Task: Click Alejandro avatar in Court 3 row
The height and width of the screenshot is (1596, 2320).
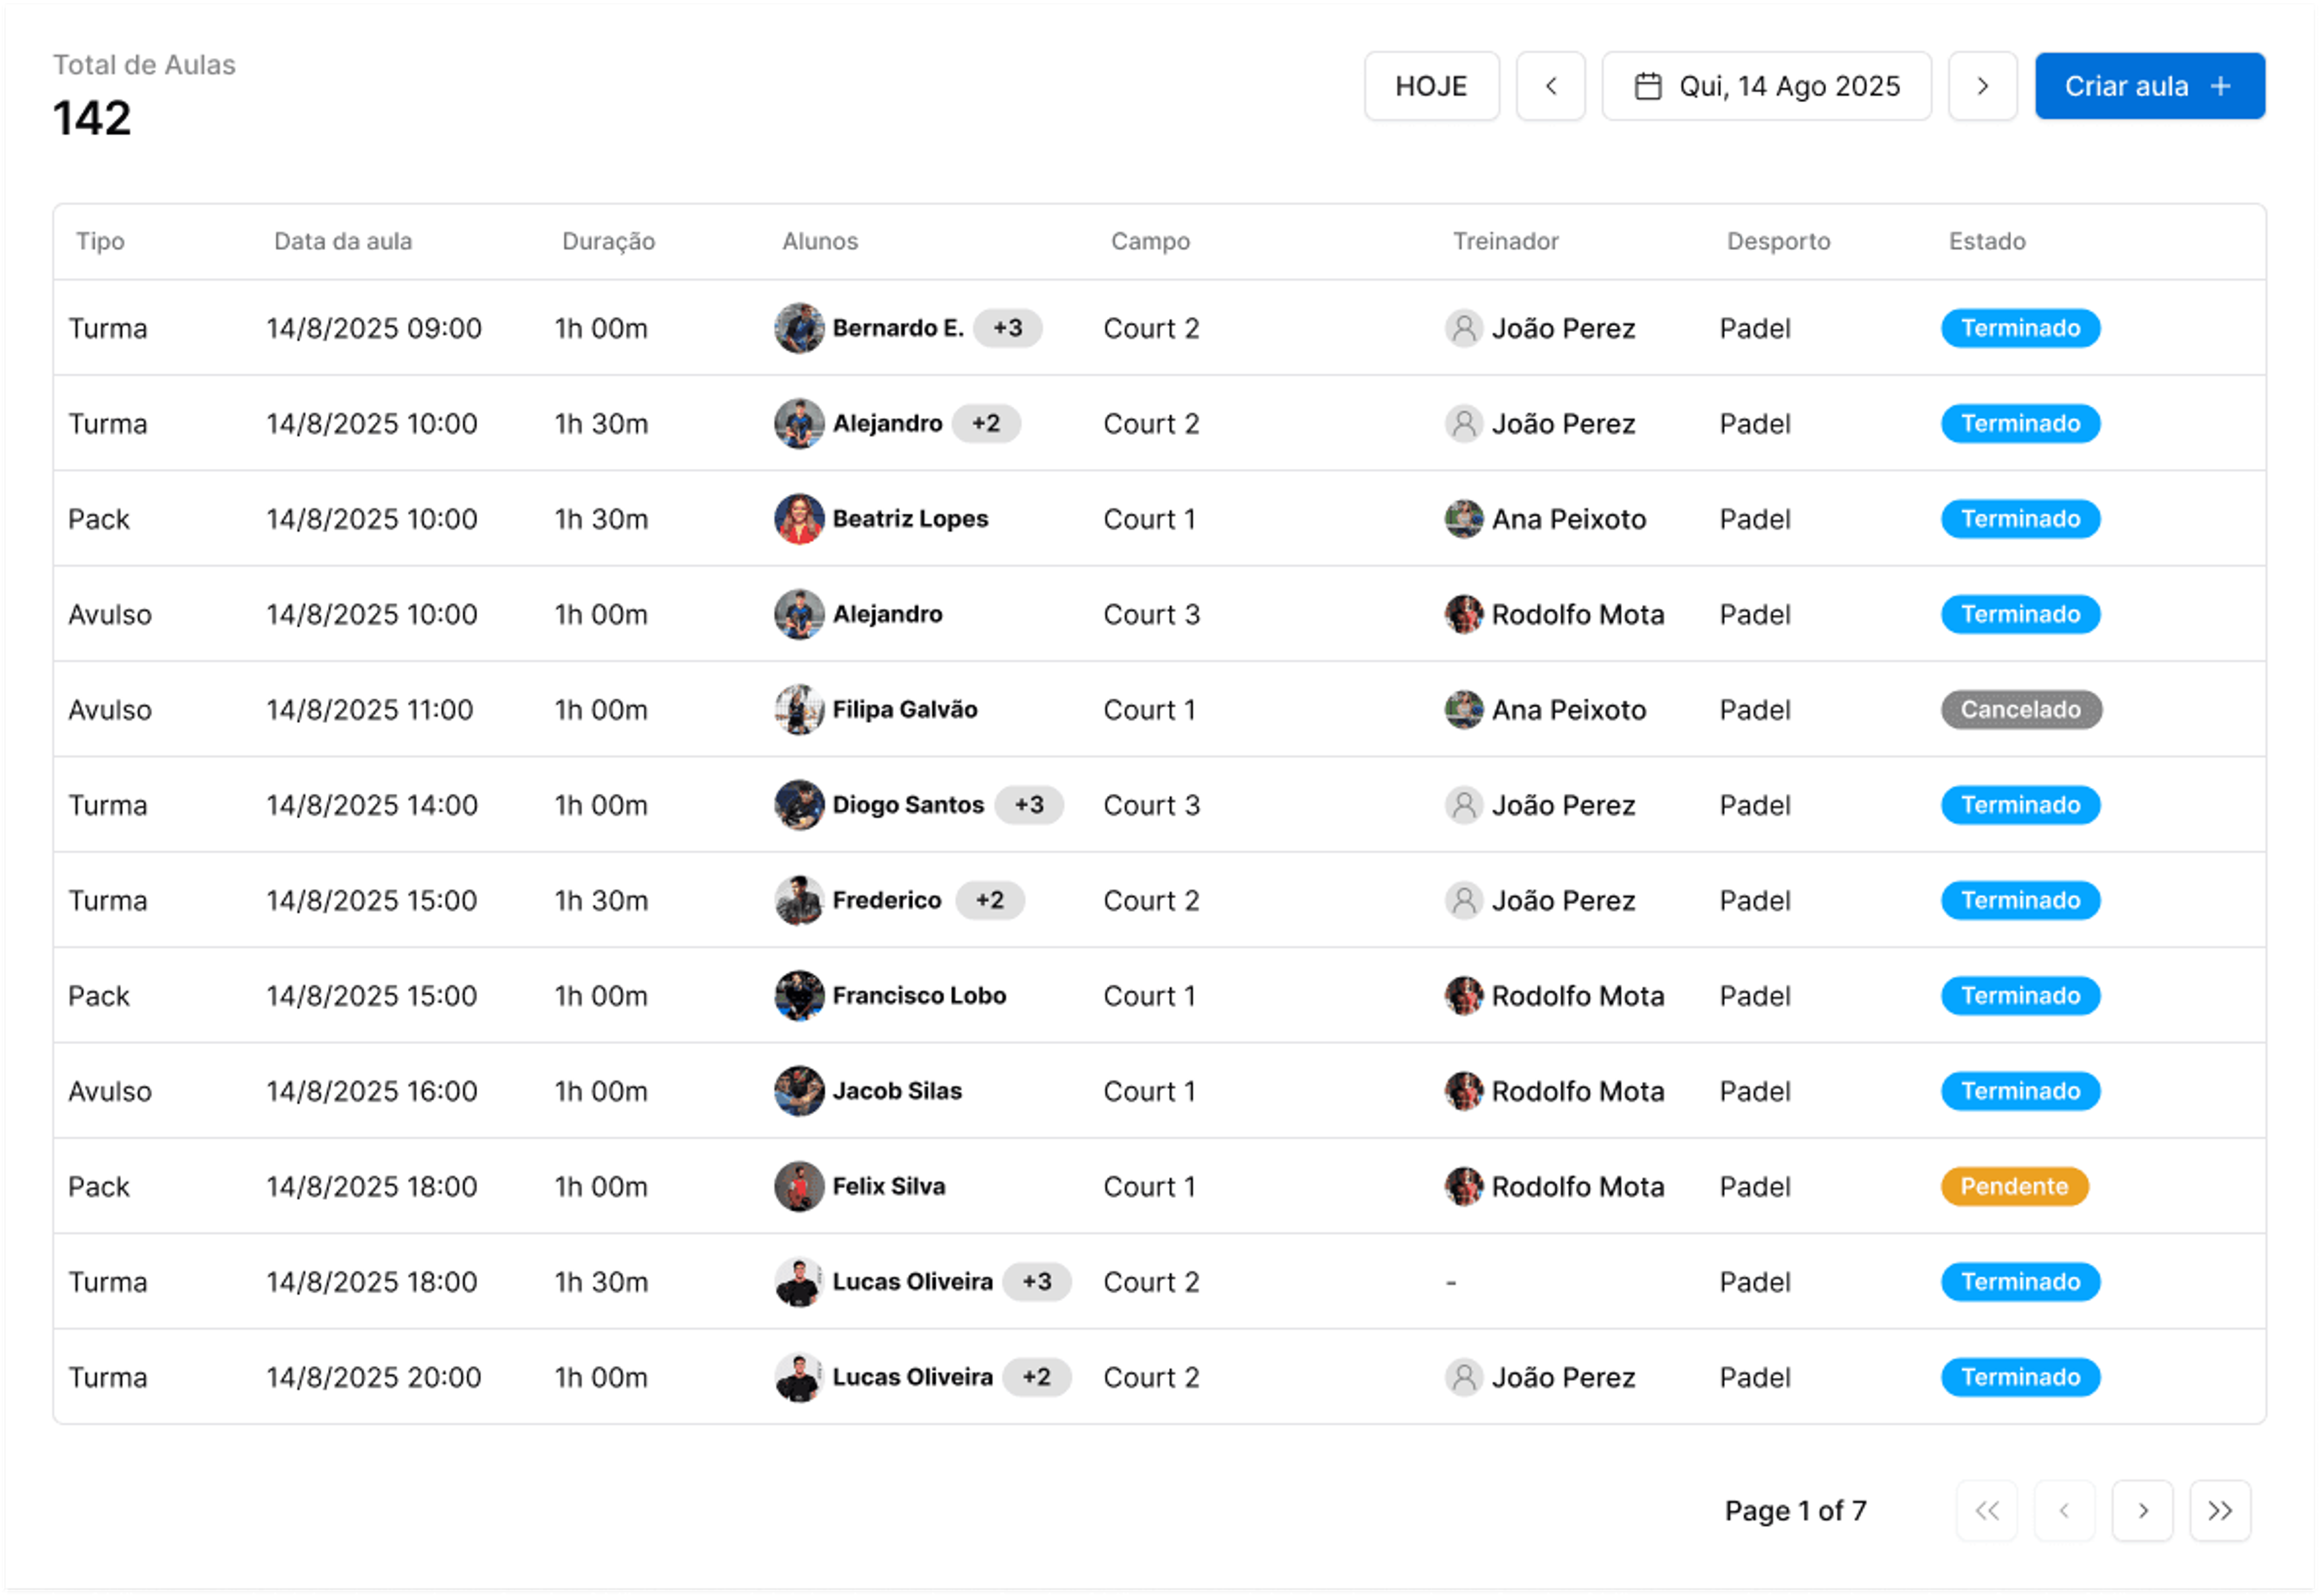Action: click(x=799, y=614)
